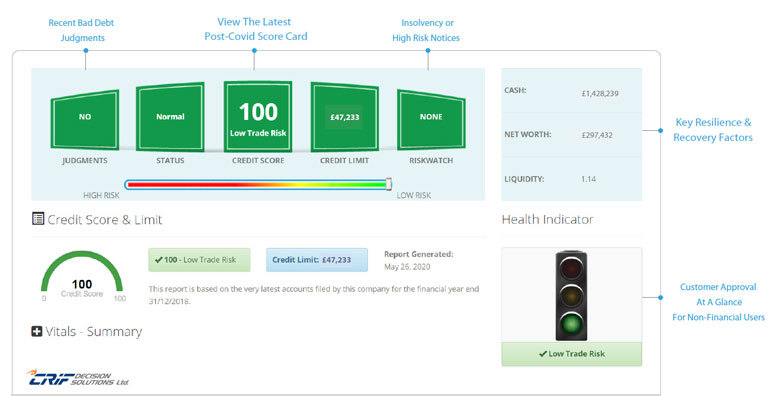Click the RISKWATCH label under the tile

point(431,161)
